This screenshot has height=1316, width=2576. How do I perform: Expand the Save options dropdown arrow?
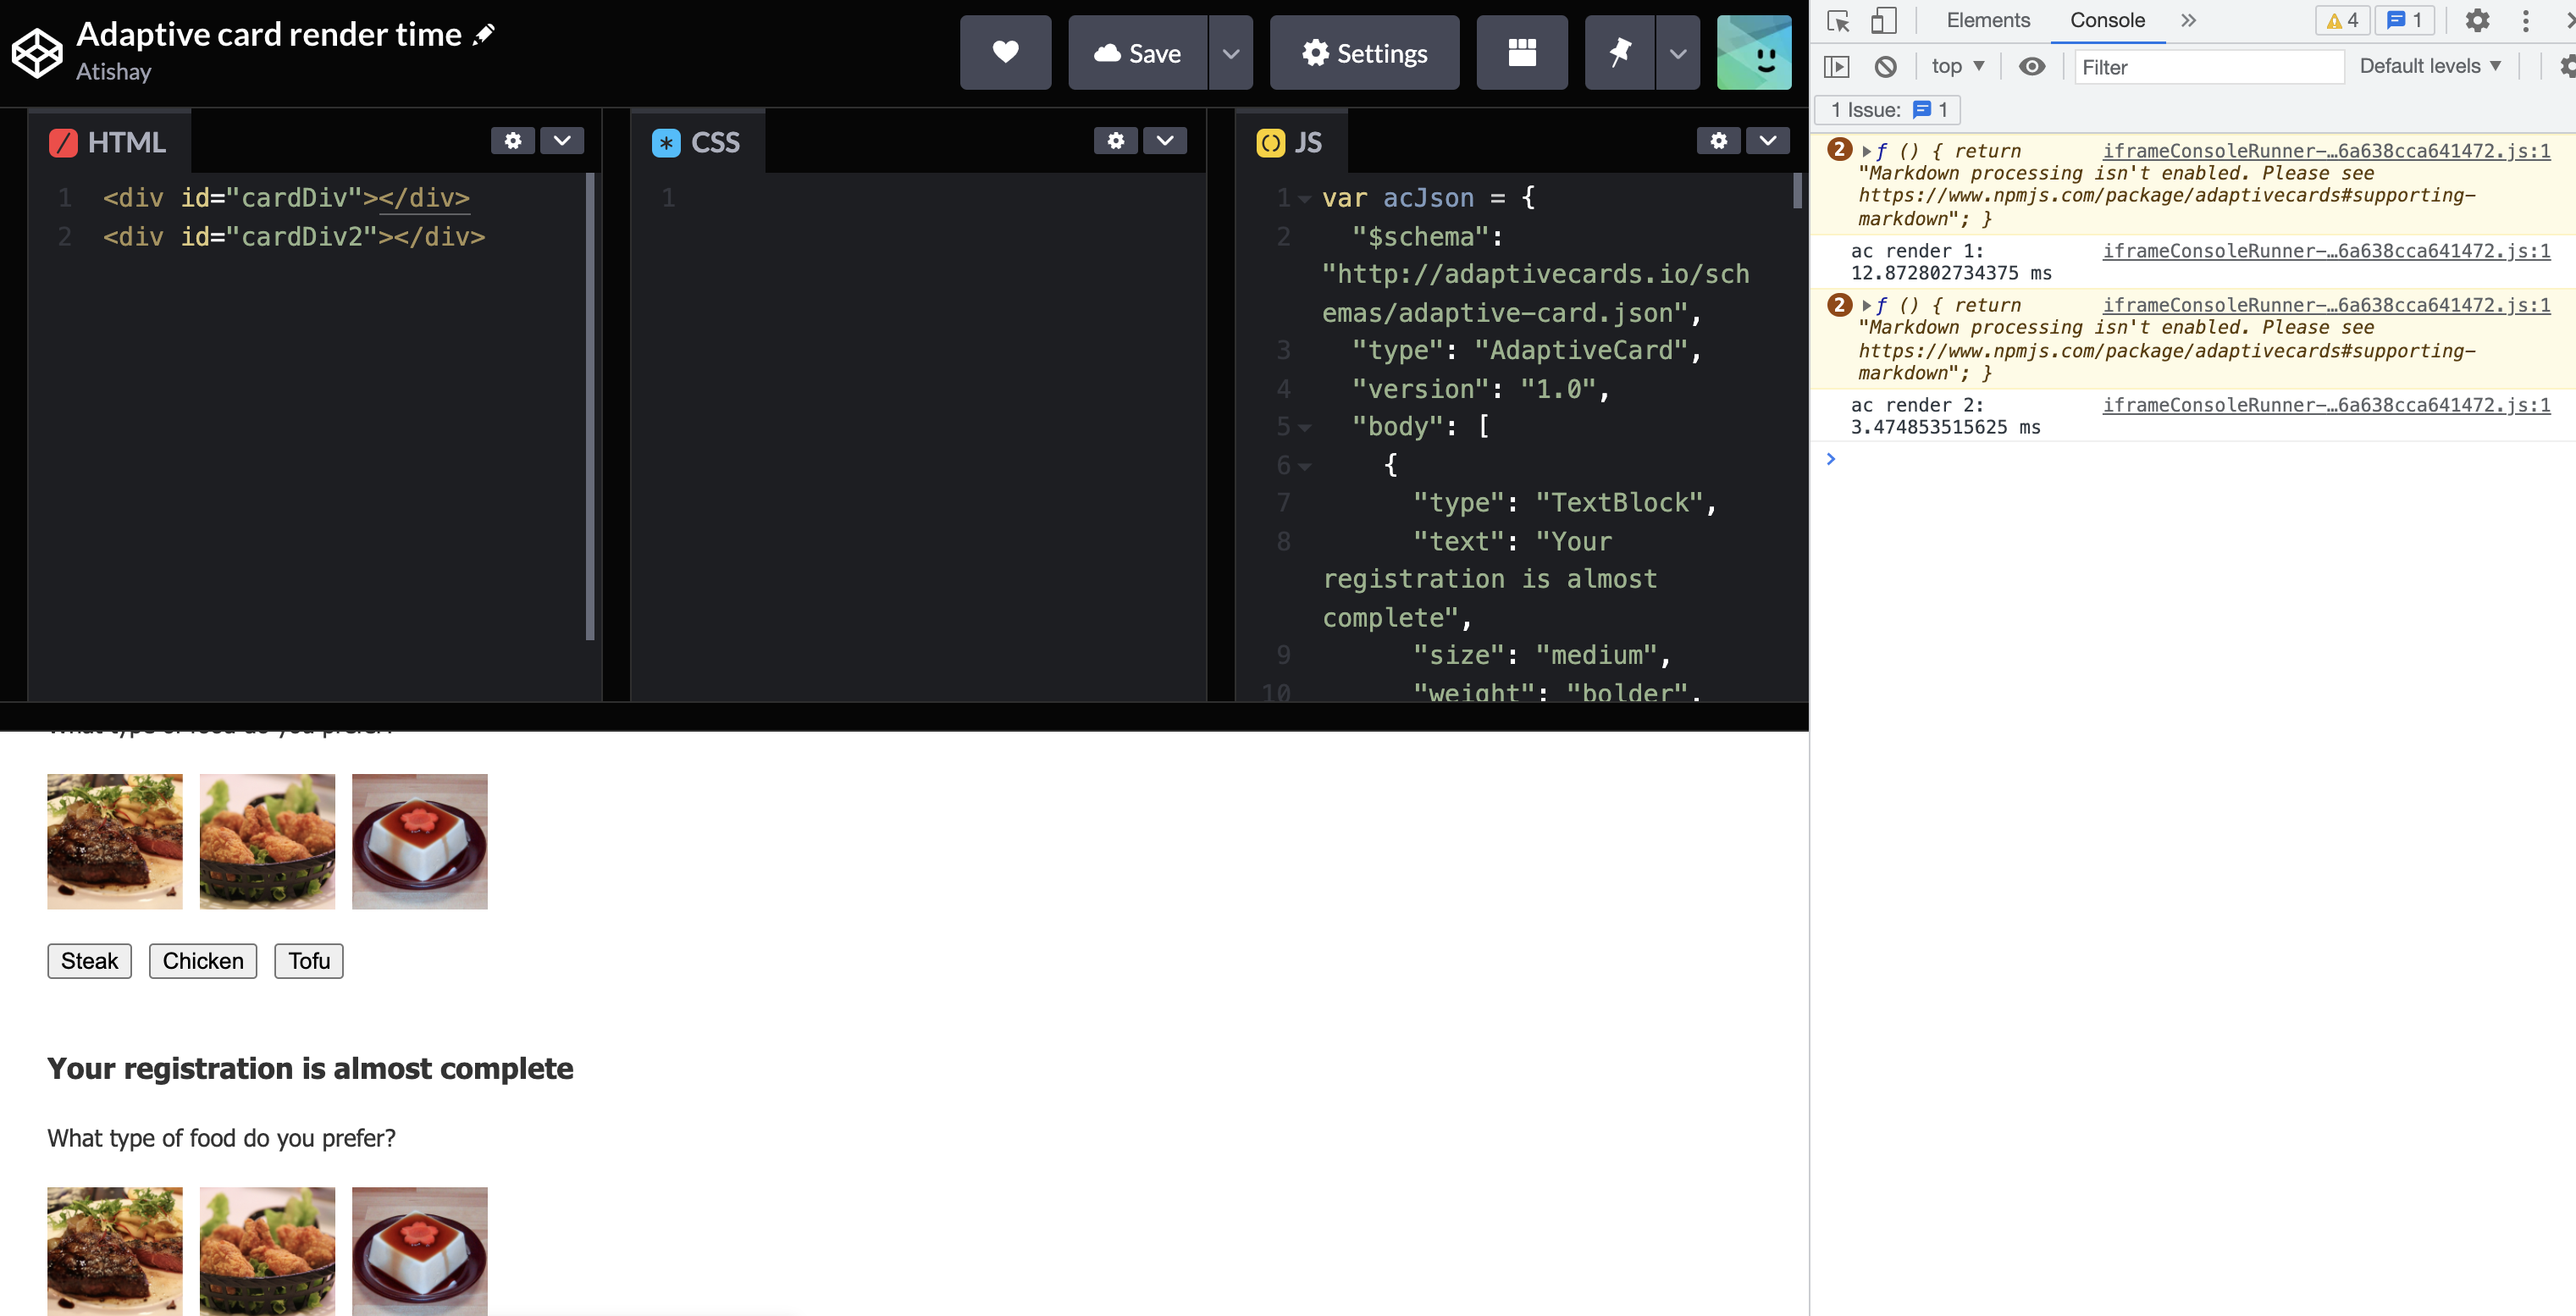[1231, 53]
